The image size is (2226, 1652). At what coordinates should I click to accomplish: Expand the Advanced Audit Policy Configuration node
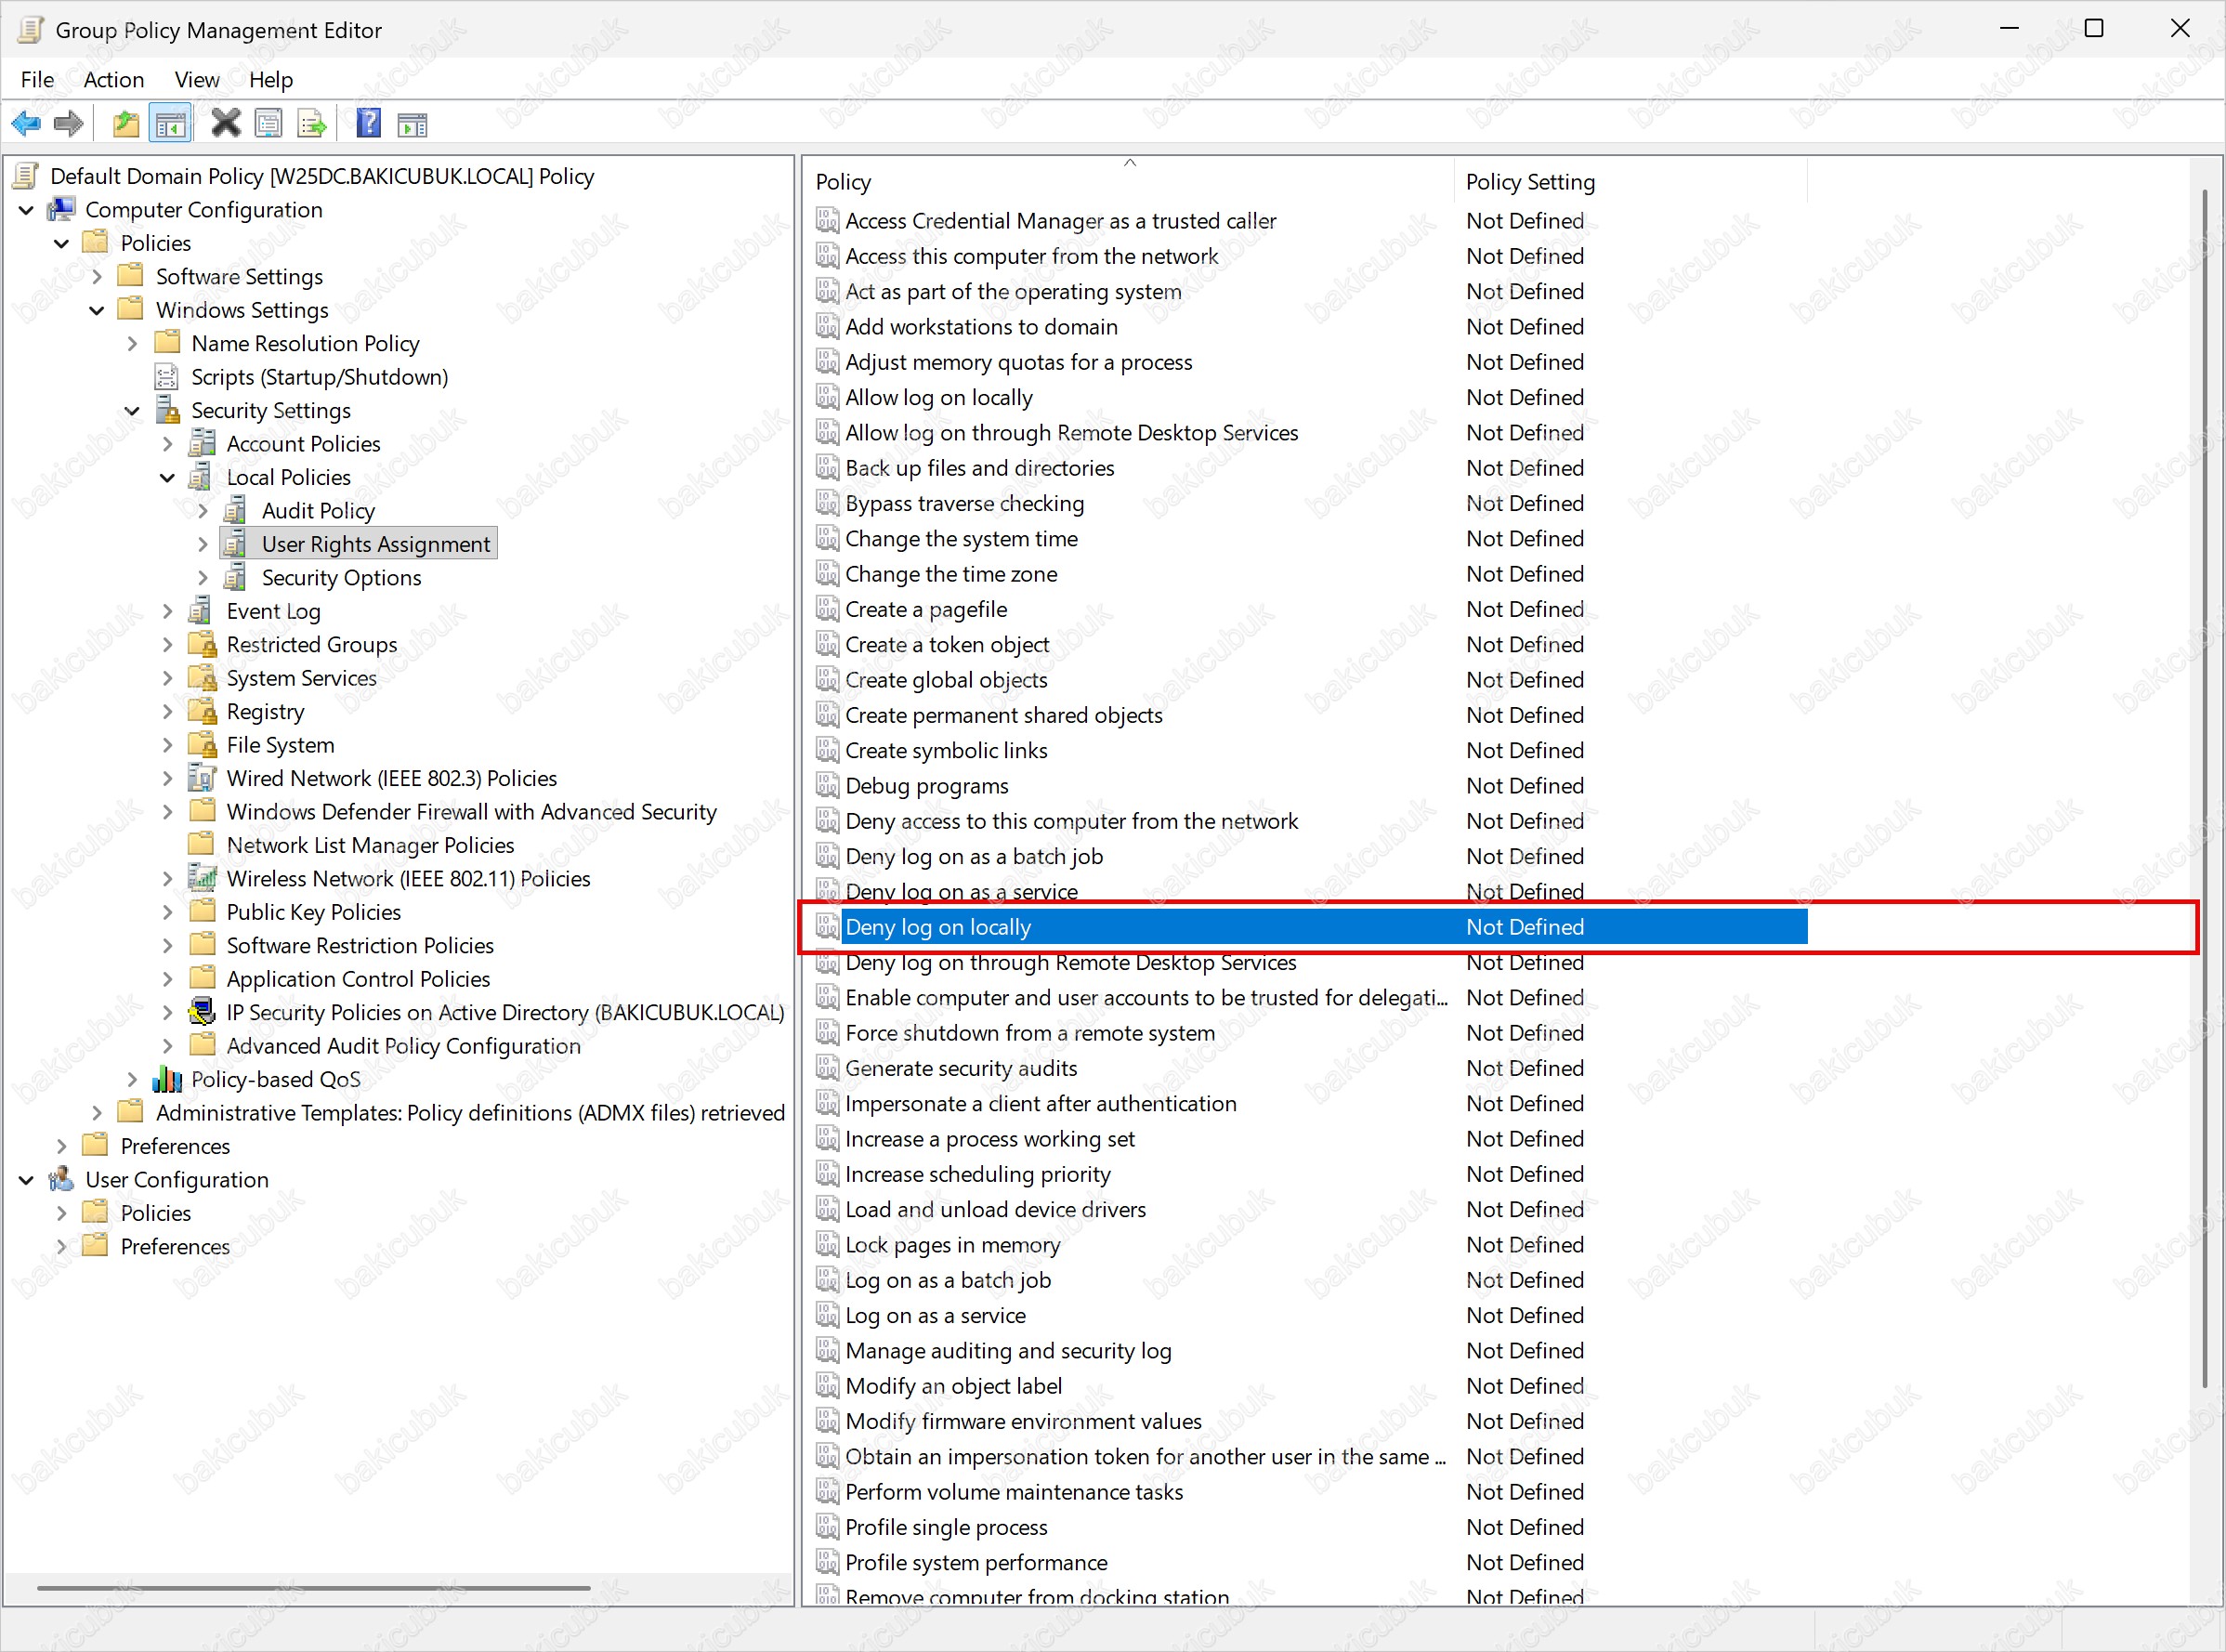coord(167,1045)
